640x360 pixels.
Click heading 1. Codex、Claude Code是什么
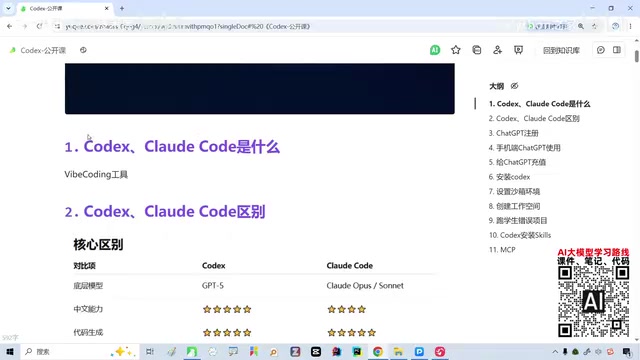tap(172, 147)
